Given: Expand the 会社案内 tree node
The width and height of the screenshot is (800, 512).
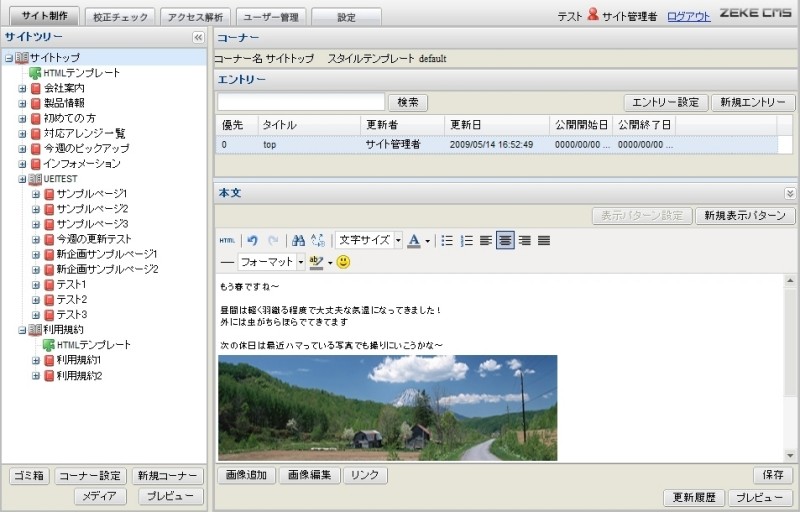Looking at the screenshot, I should [22, 88].
